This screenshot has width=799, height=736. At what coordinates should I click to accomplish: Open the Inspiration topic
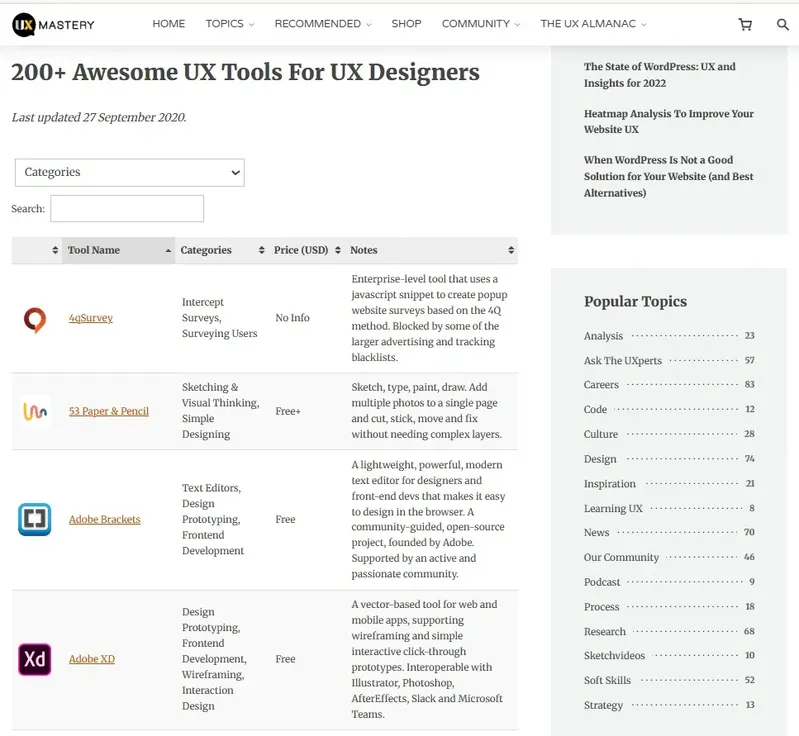(609, 484)
